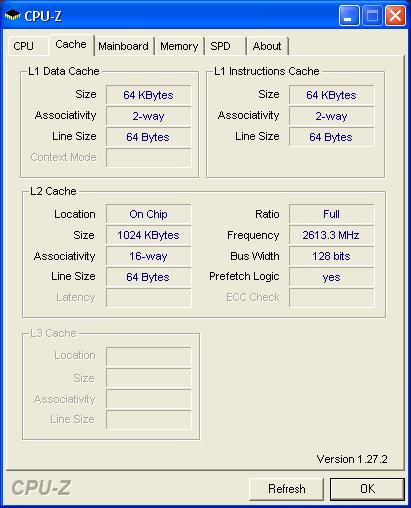The width and height of the screenshot is (411, 508).
Task: Click the CPU-Z chip icon in title bar
Action: (x=12, y=15)
